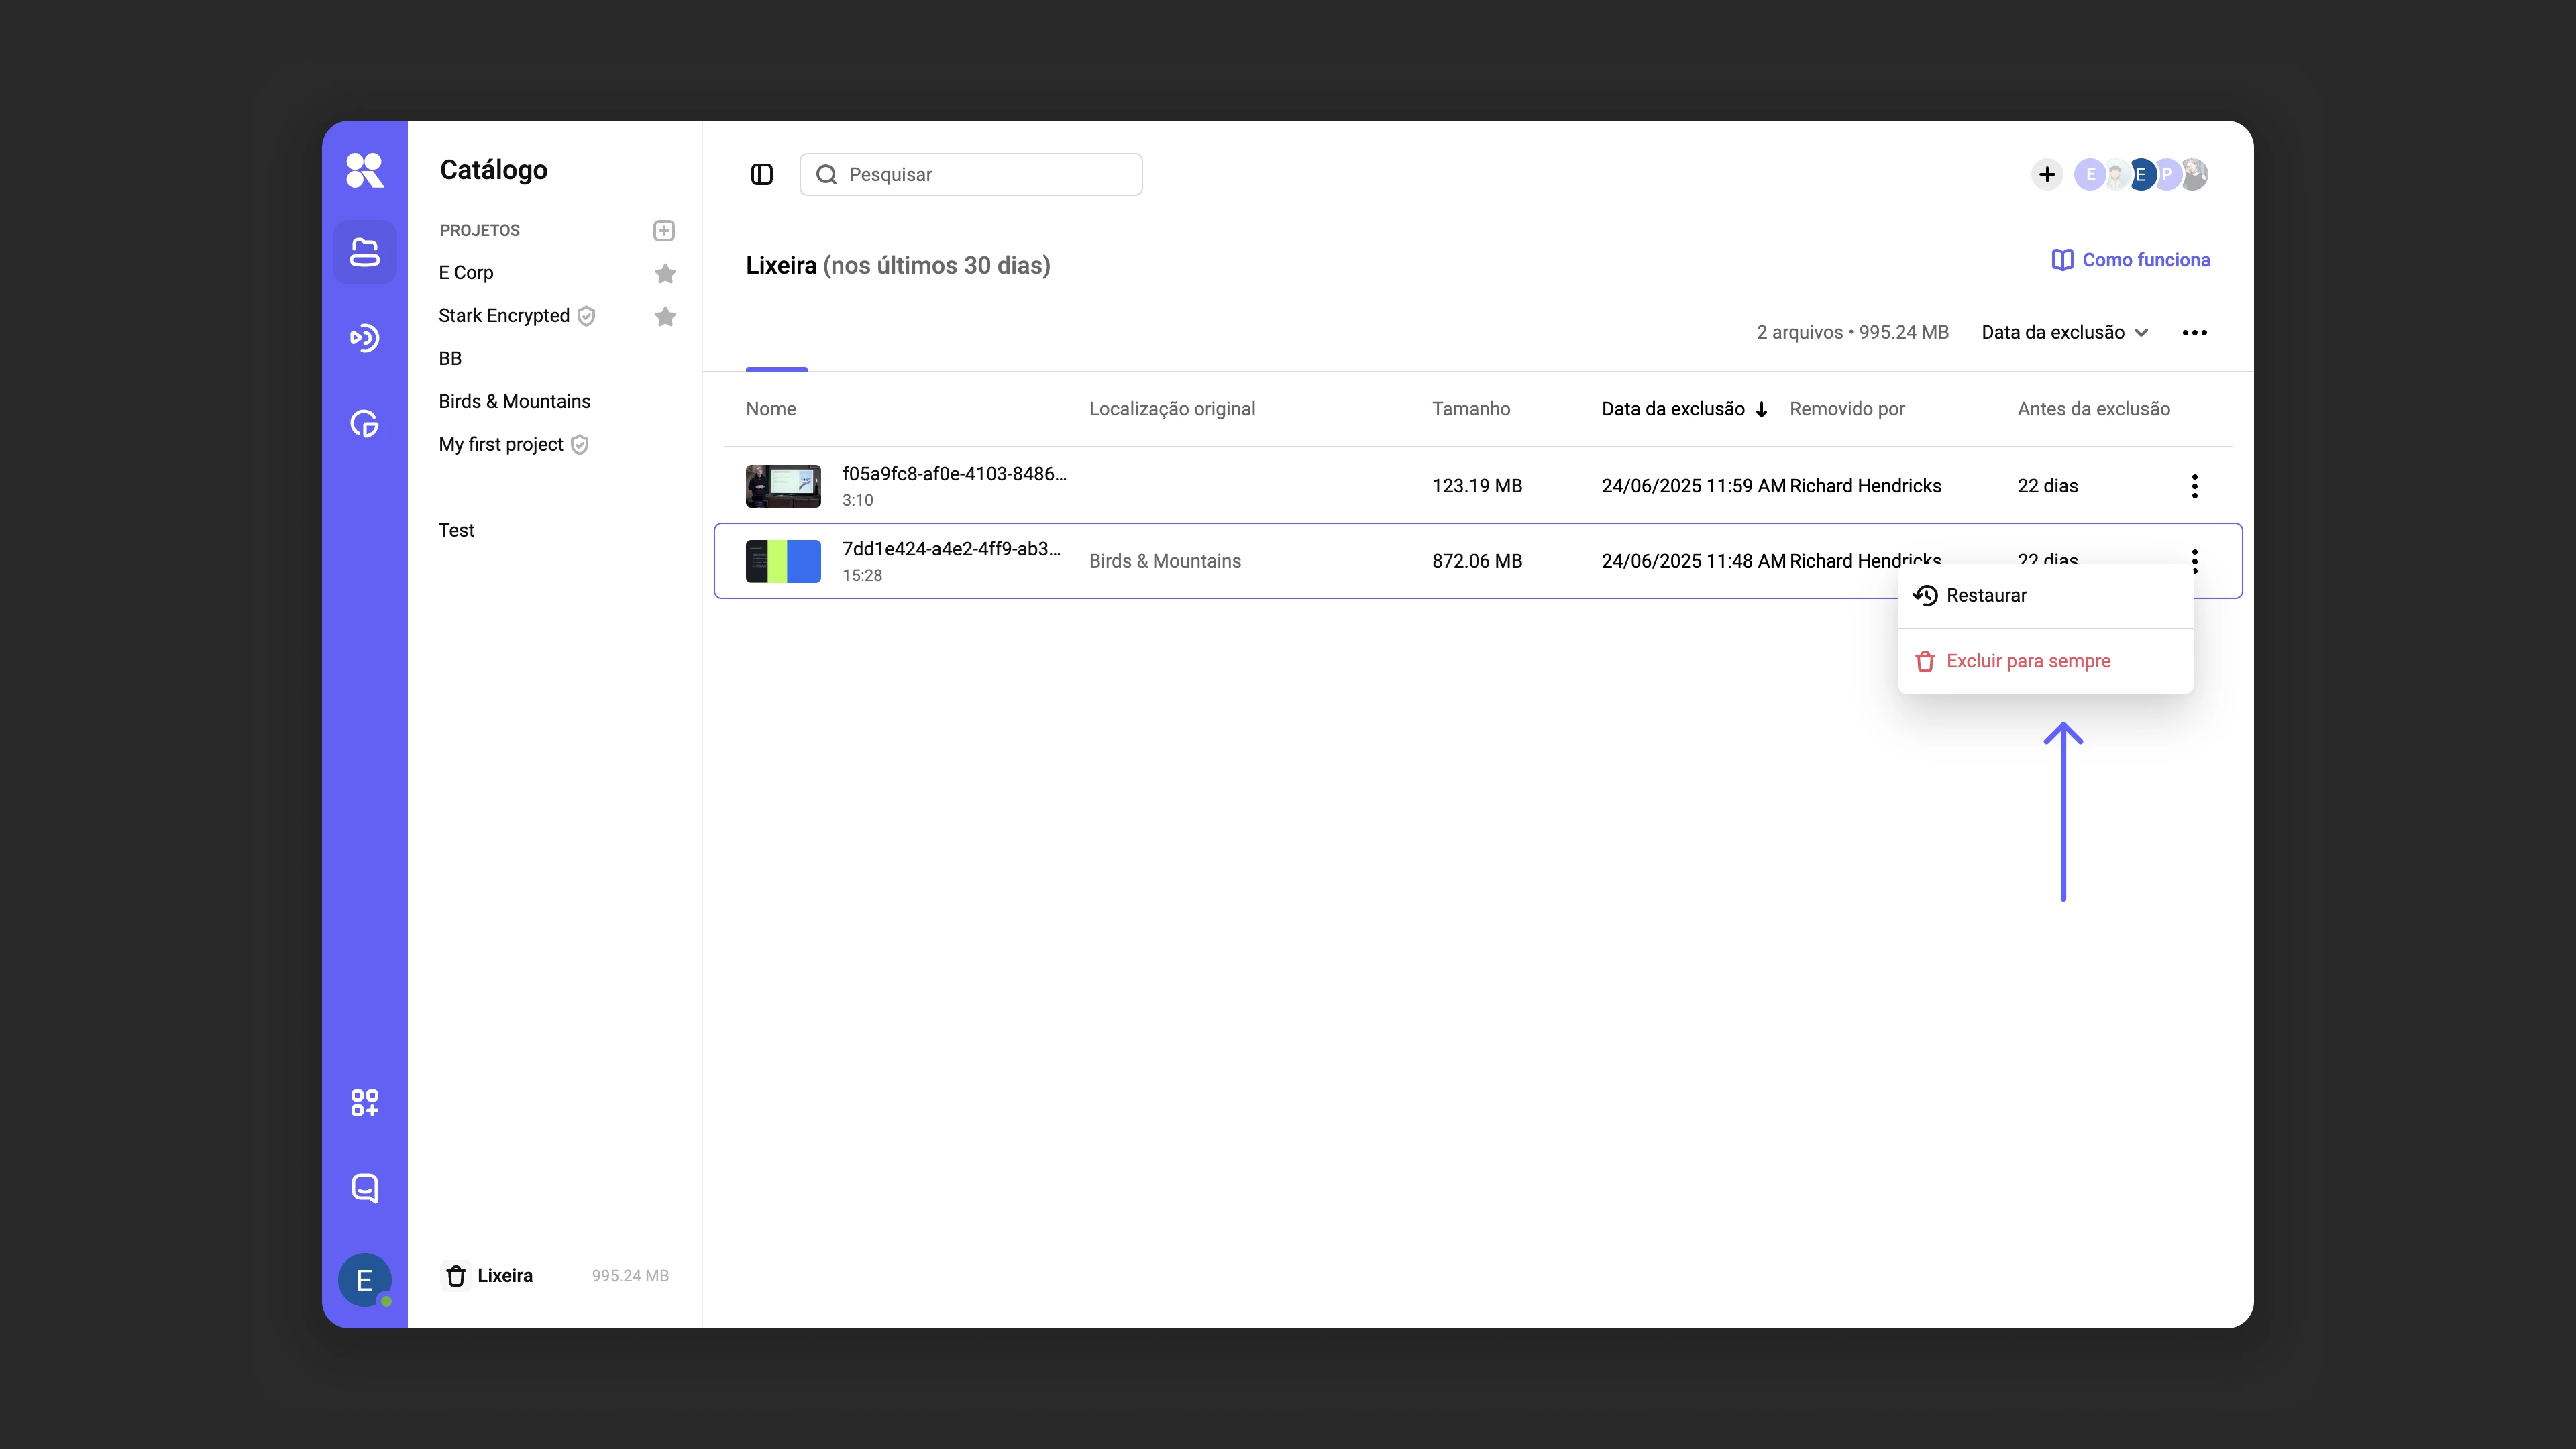Click the group of member avatars

(2141, 175)
